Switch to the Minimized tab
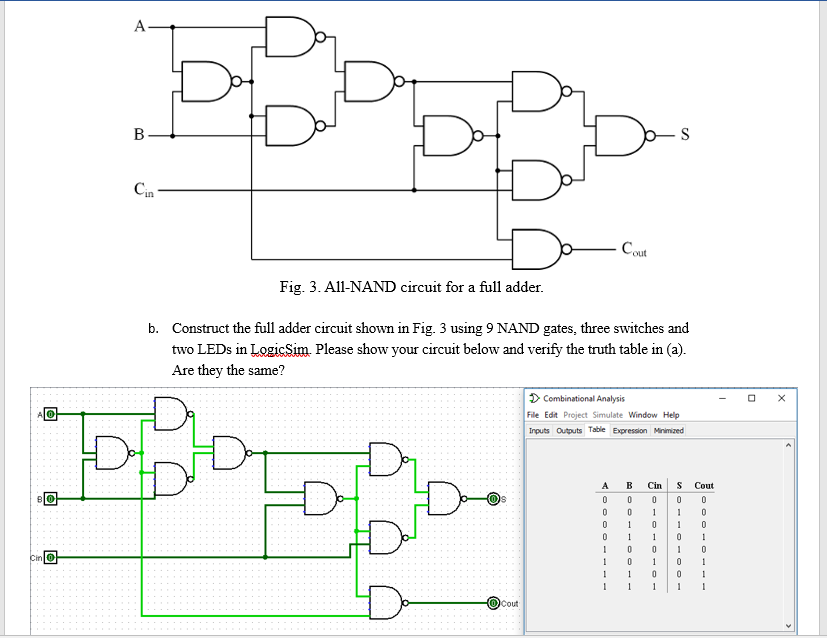Image resolution: width=827 pixels, height=638 pixels. 668,430
